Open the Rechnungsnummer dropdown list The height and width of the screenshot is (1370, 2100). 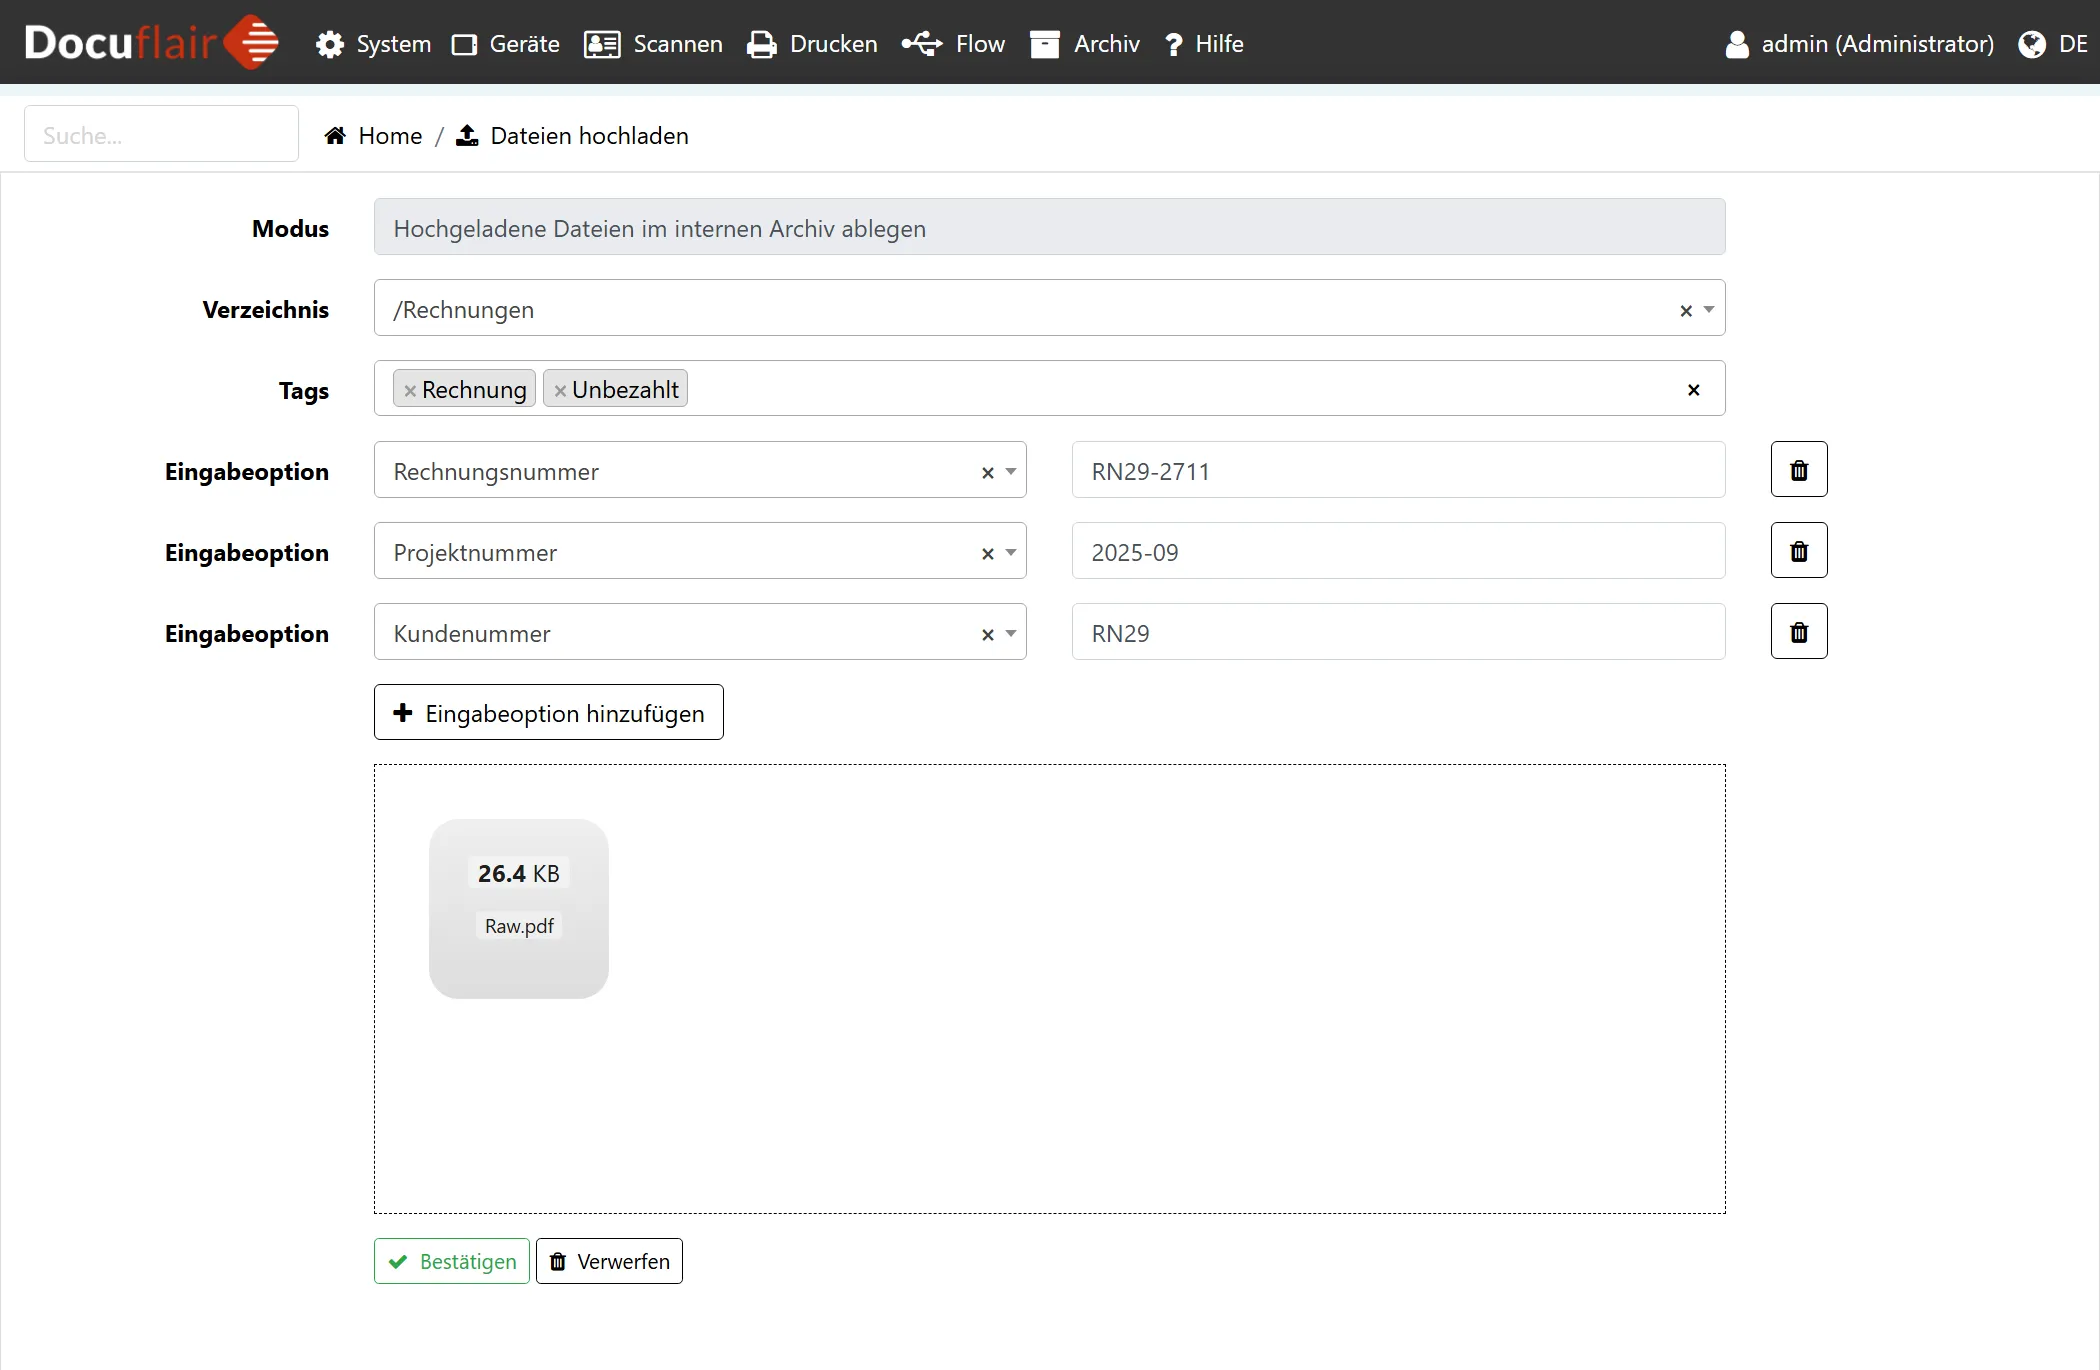pyautogui.click(x=1011, y=471)
